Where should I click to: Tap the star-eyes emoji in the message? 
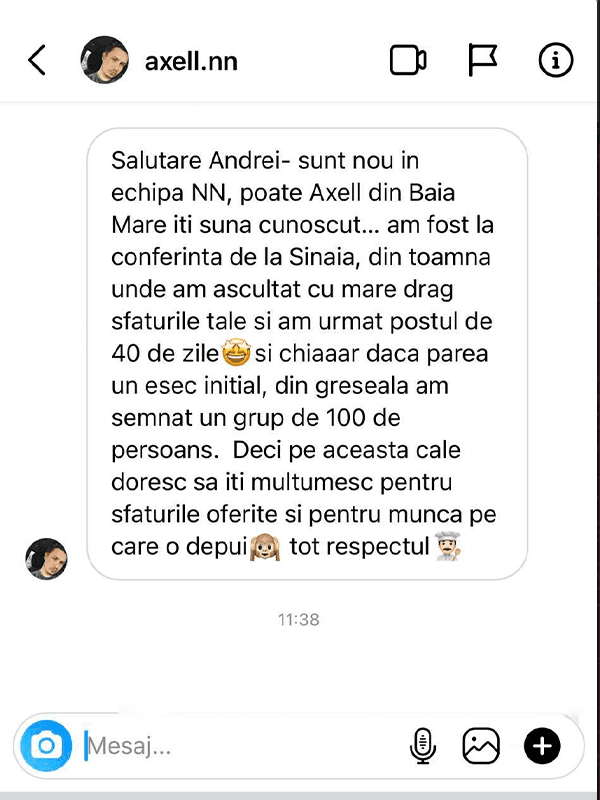tap(236, 354)
